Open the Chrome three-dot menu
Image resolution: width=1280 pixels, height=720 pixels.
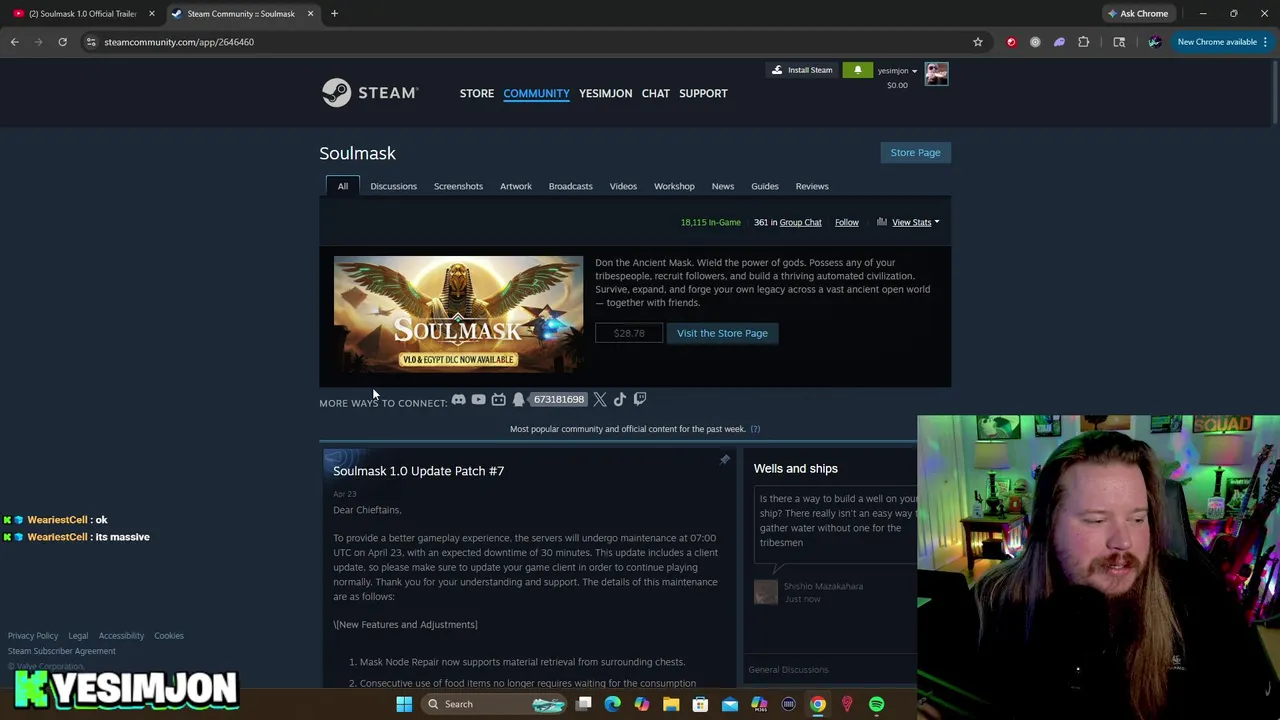click(x=1265, y=42)
